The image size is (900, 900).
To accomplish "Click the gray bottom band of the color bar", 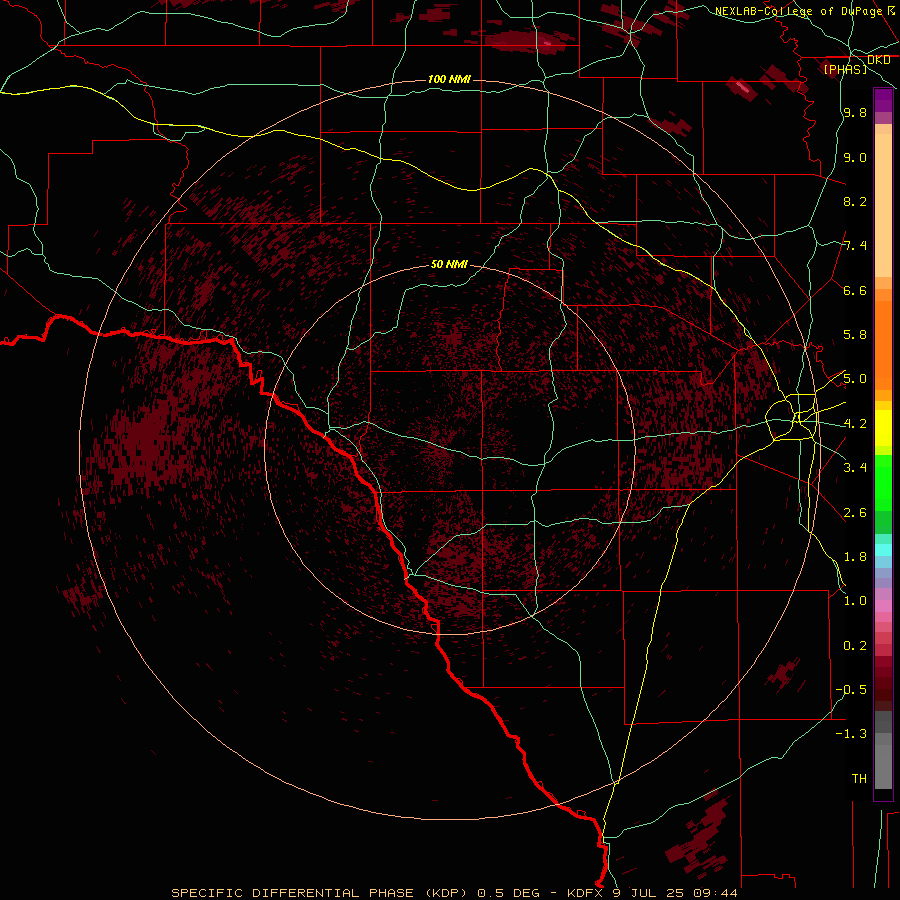I will 883,761.
